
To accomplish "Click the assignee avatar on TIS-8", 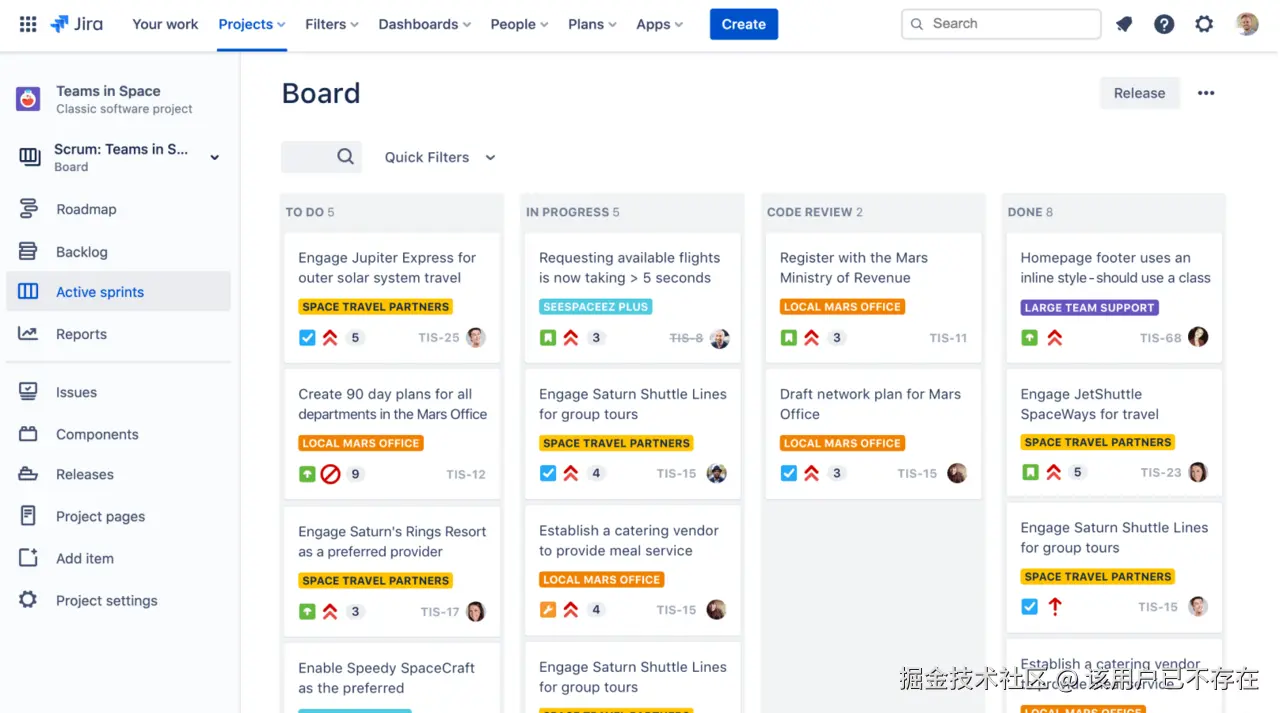I will pos(720,338).
